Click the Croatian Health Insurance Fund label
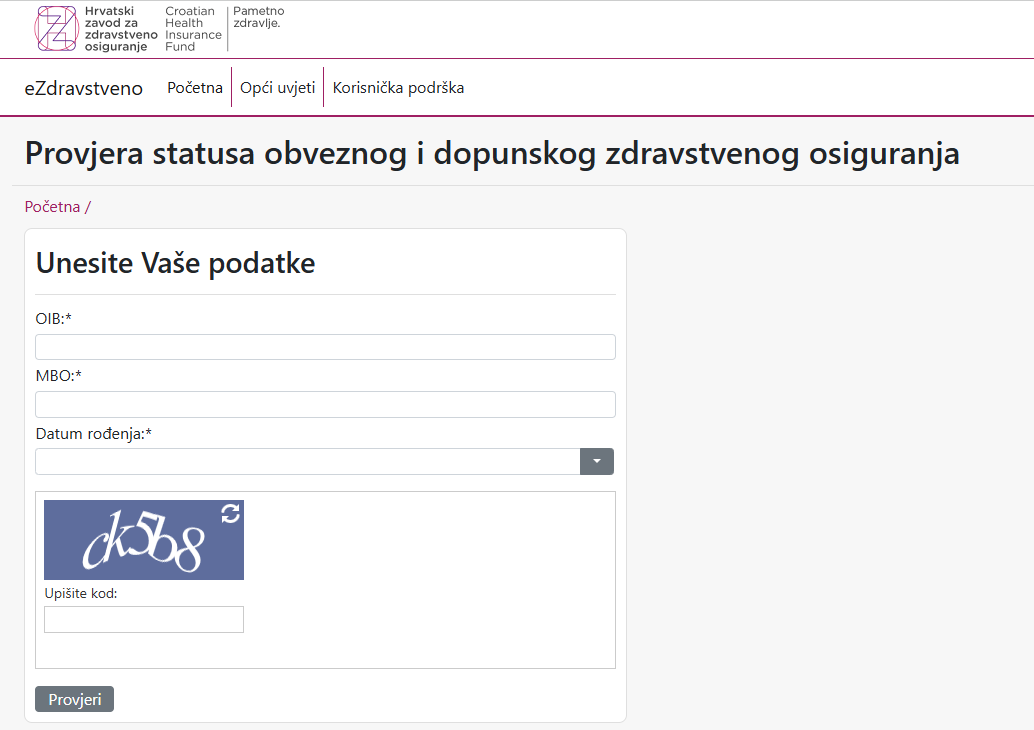This screenshot has height=730, width=1034. tap(192, 29)
